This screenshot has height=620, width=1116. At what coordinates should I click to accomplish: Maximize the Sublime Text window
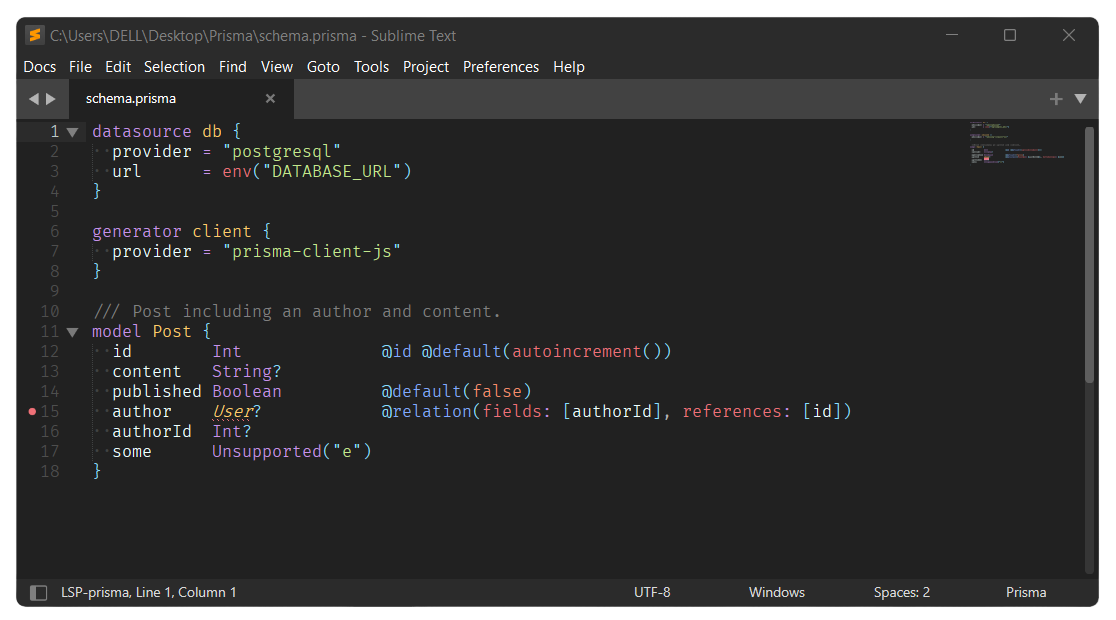1010,35
